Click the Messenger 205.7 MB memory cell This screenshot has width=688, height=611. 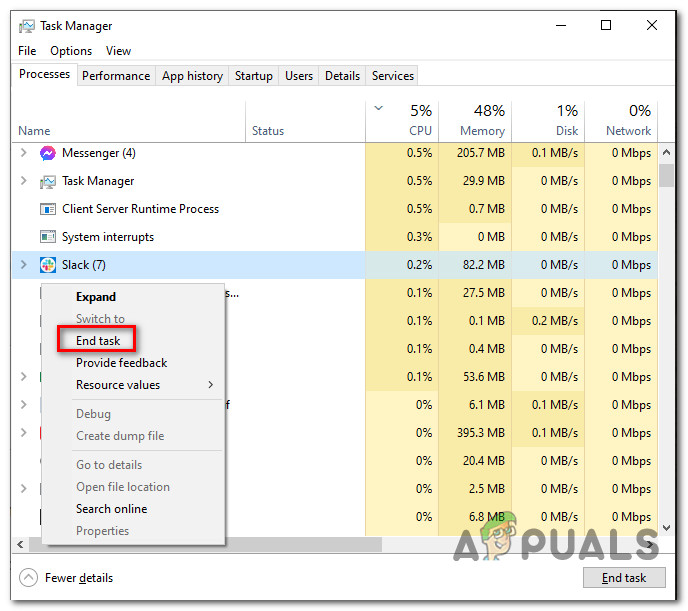click(x=475, y=153)
